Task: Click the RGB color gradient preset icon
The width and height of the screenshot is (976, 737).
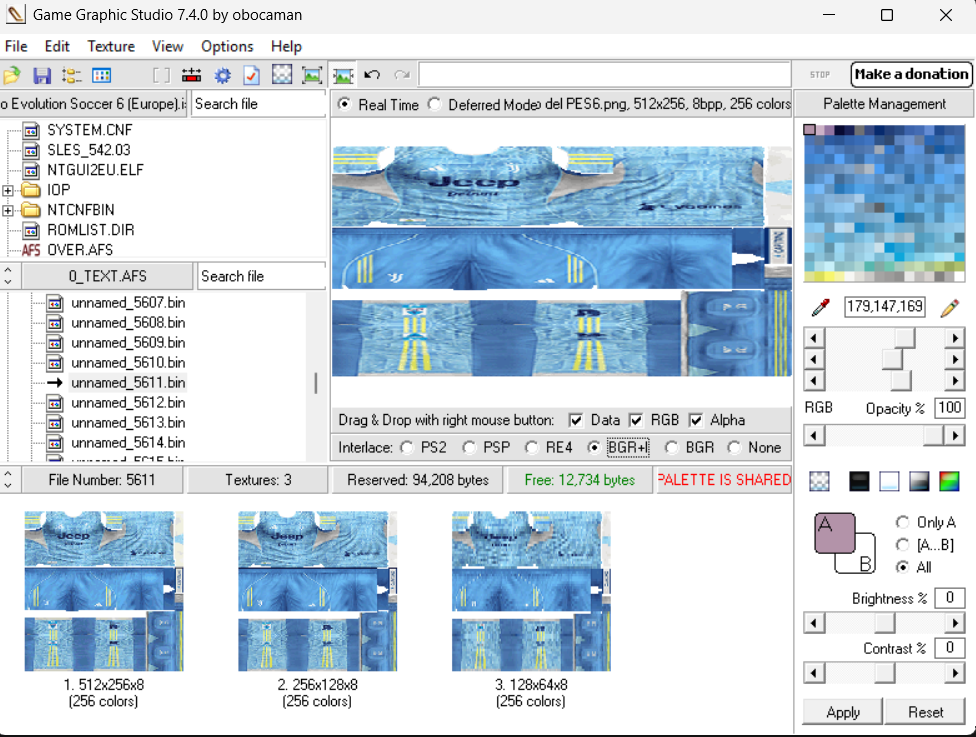Action: tap(949, 481)
